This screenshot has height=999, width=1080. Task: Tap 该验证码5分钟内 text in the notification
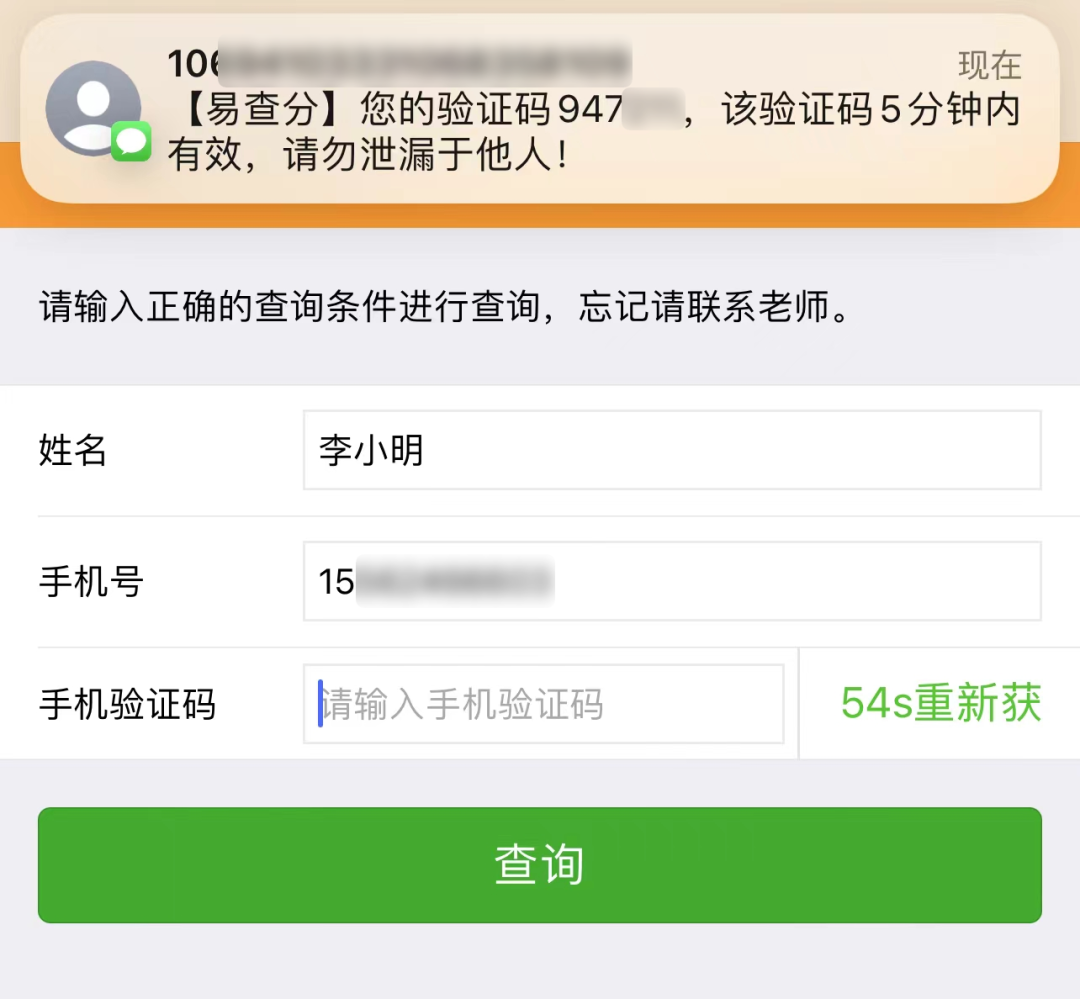click(x=871, y=109)
